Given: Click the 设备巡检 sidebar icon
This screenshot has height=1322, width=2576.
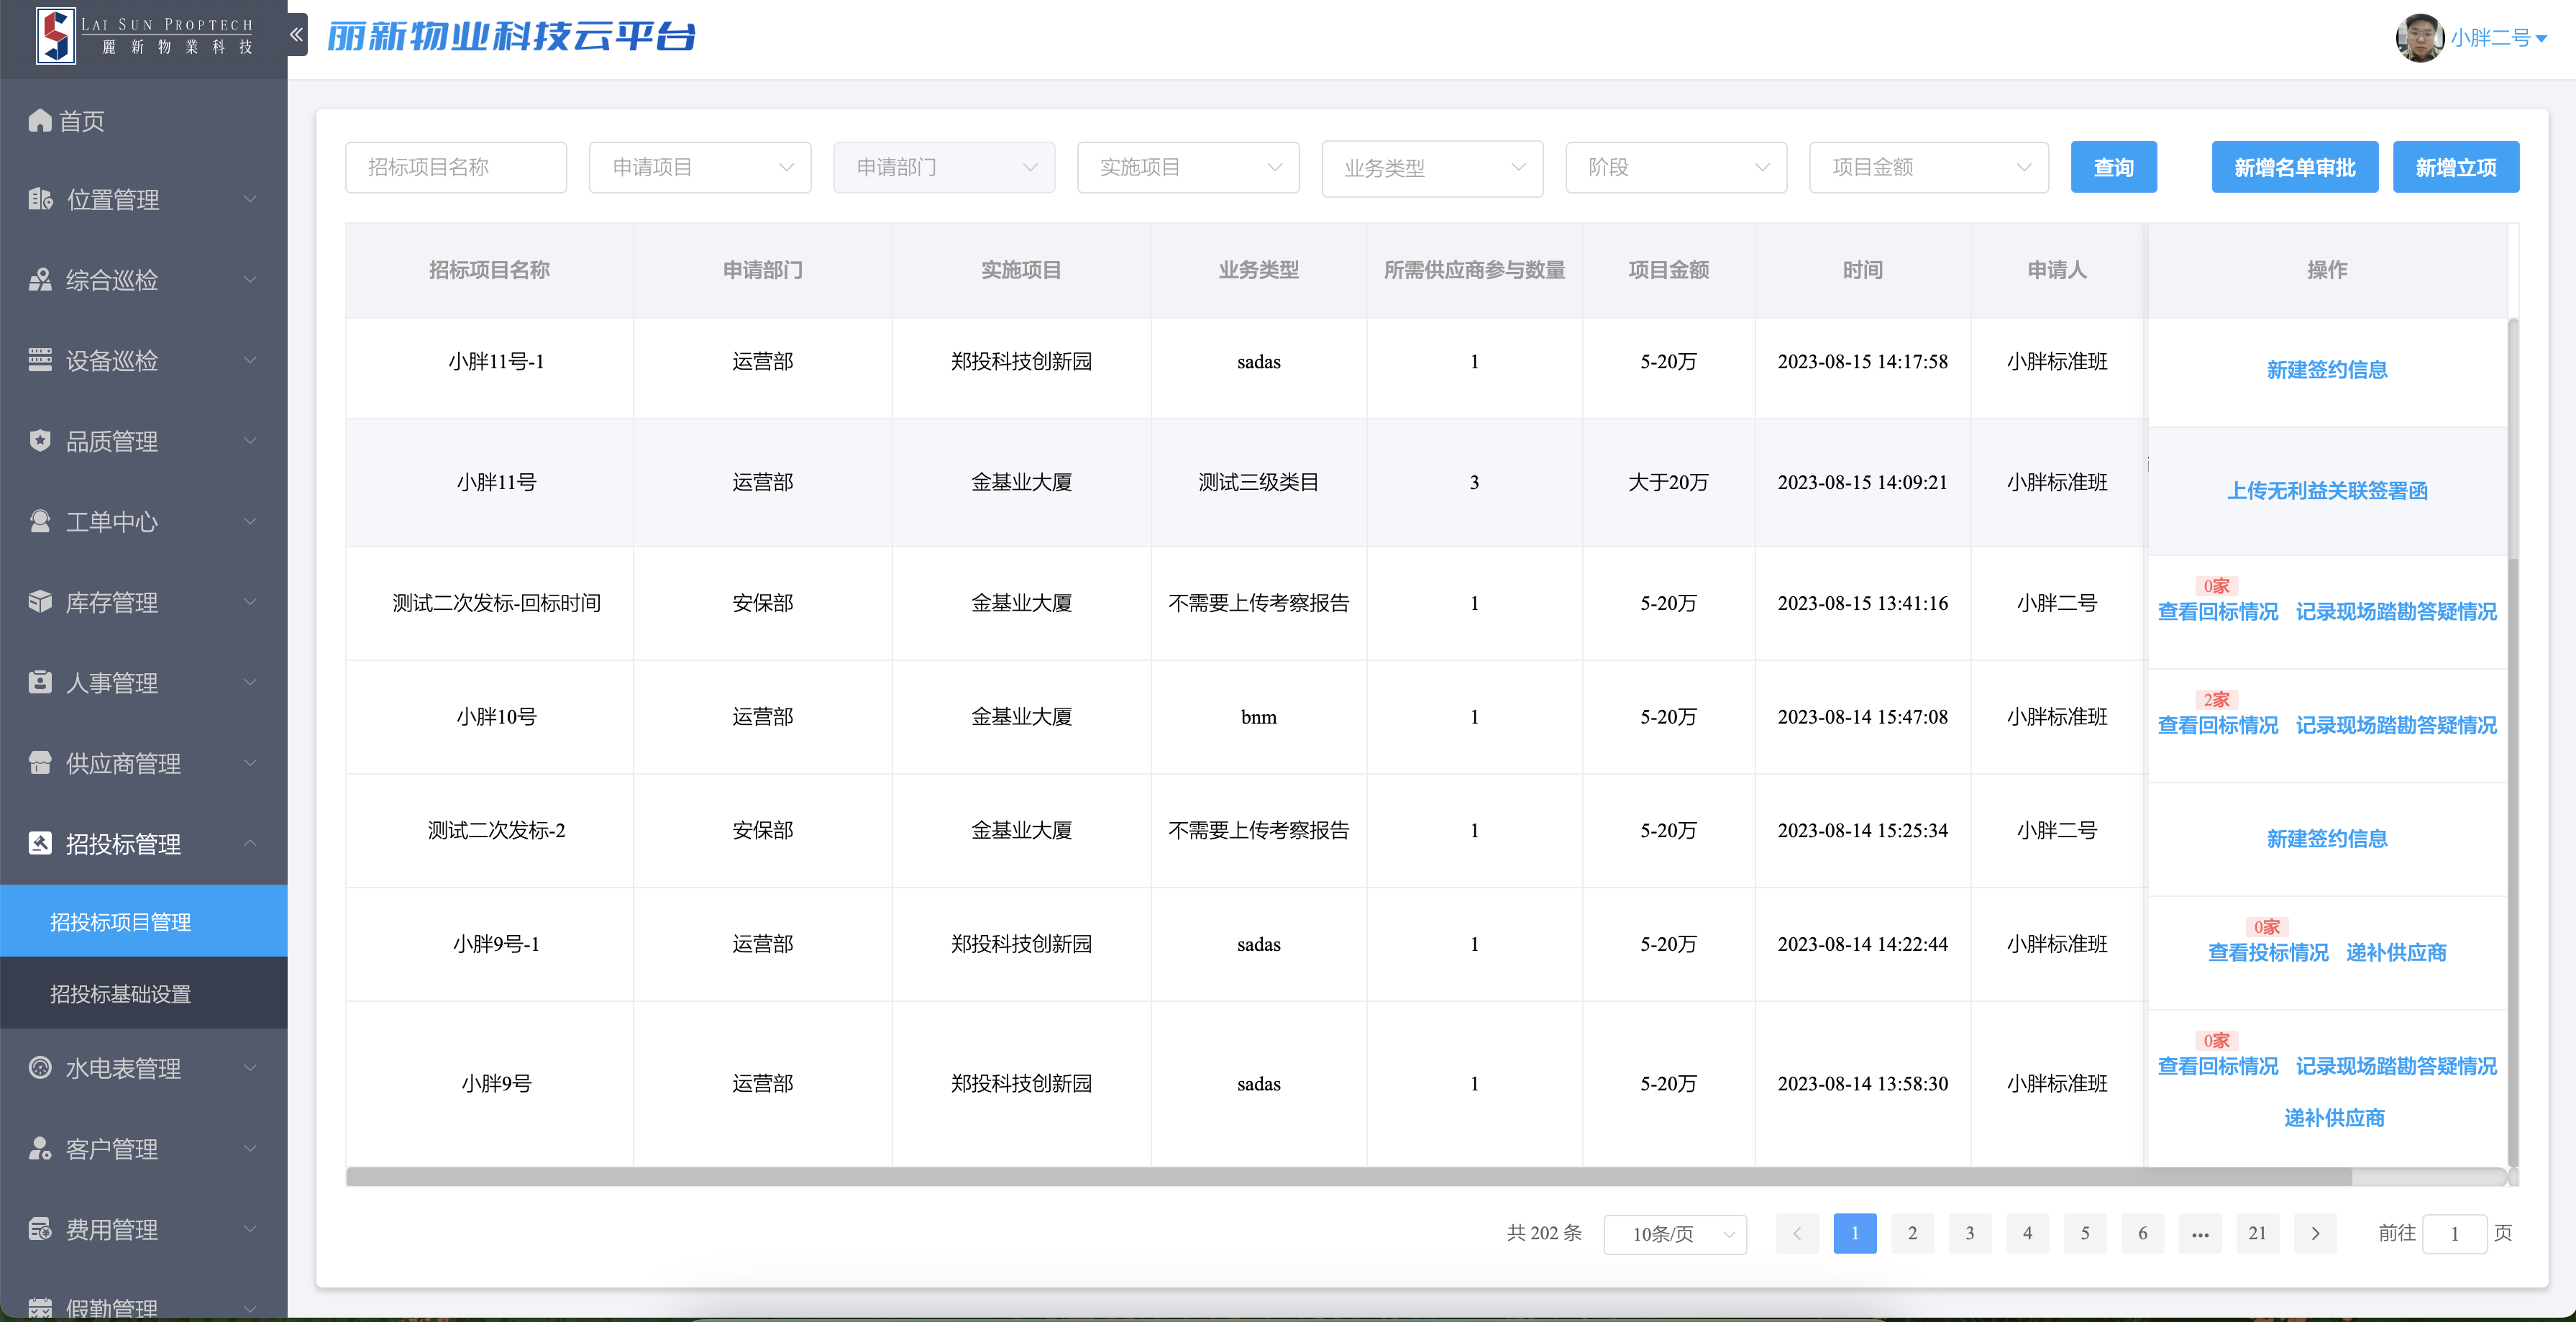Looking at the screenshot, I should (x=40, y=360).
